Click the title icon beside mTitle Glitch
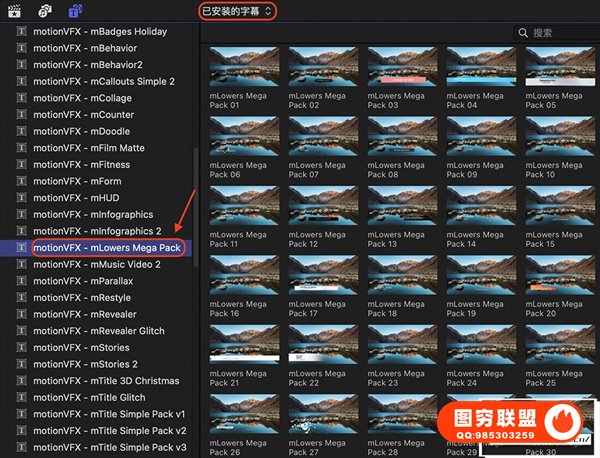 coord(22,397)
